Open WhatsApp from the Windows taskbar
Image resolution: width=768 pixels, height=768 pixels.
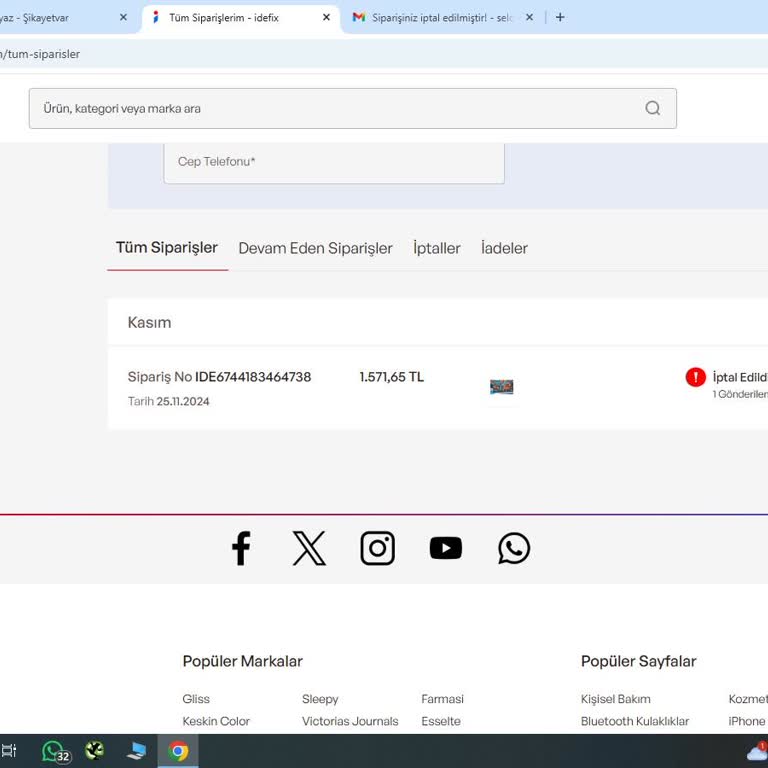point(53,751)
